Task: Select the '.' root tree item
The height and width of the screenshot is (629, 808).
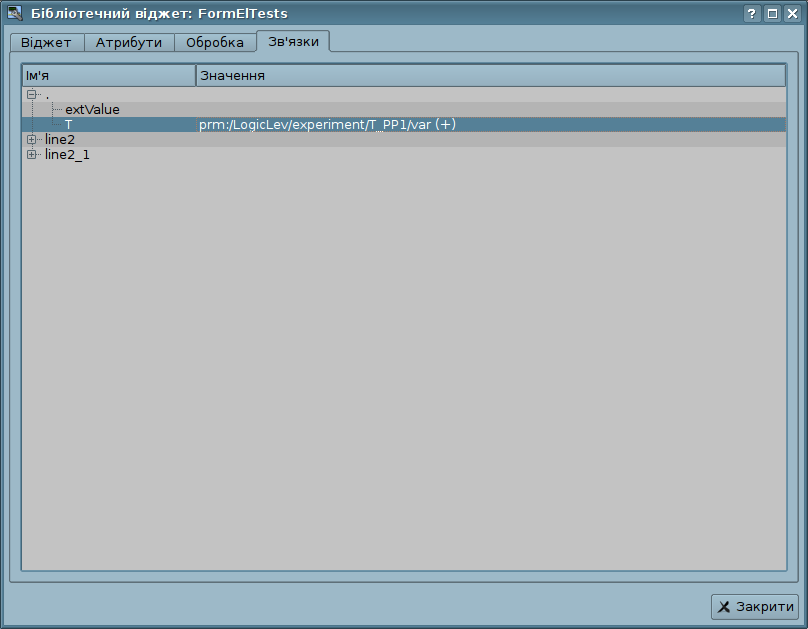Action: point(47,94)
